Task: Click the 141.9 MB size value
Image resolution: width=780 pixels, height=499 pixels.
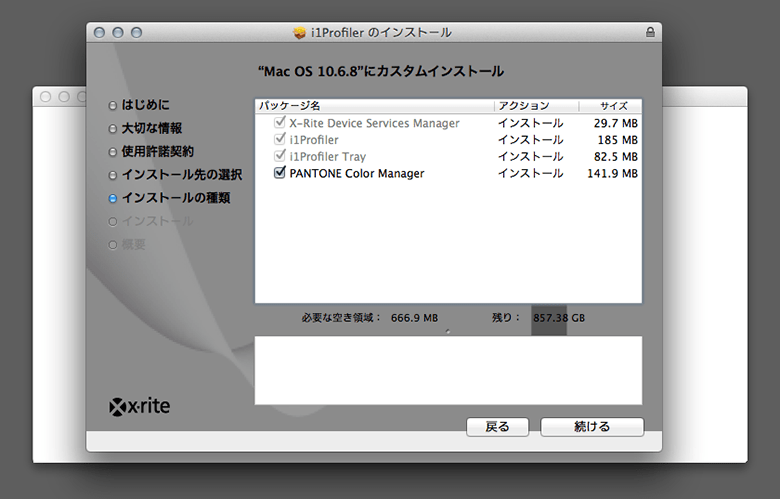Action: pyautogui.click(x=612, y=173)
